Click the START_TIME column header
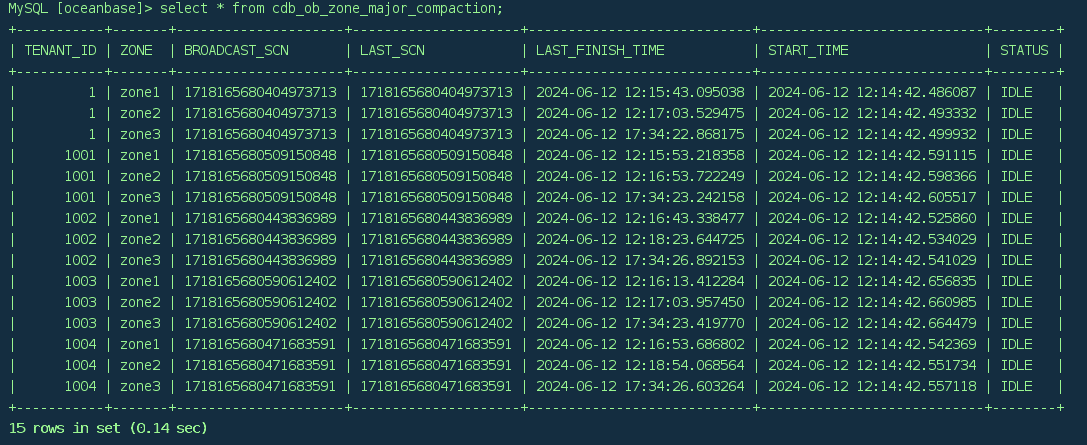This screenshot has height=445, width=1087. pyautogui.click(x=808, y=50)
